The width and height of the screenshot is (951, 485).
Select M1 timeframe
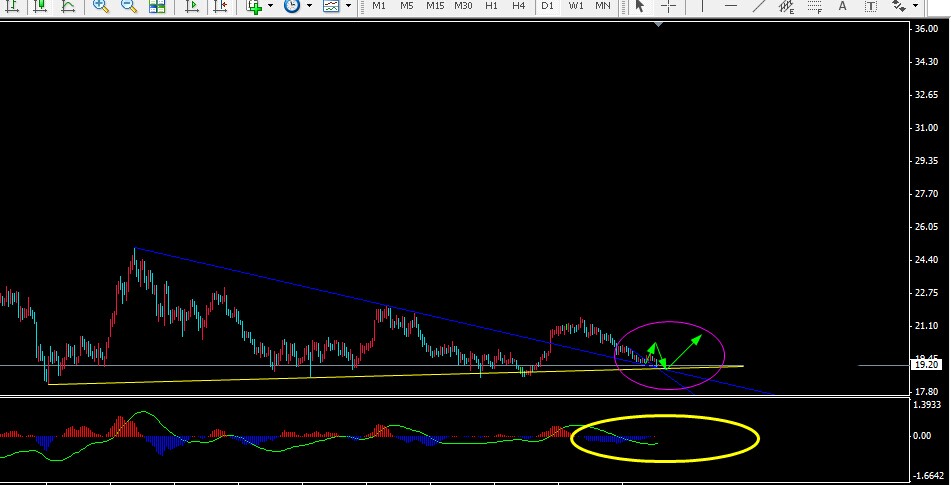pos(379,5)
